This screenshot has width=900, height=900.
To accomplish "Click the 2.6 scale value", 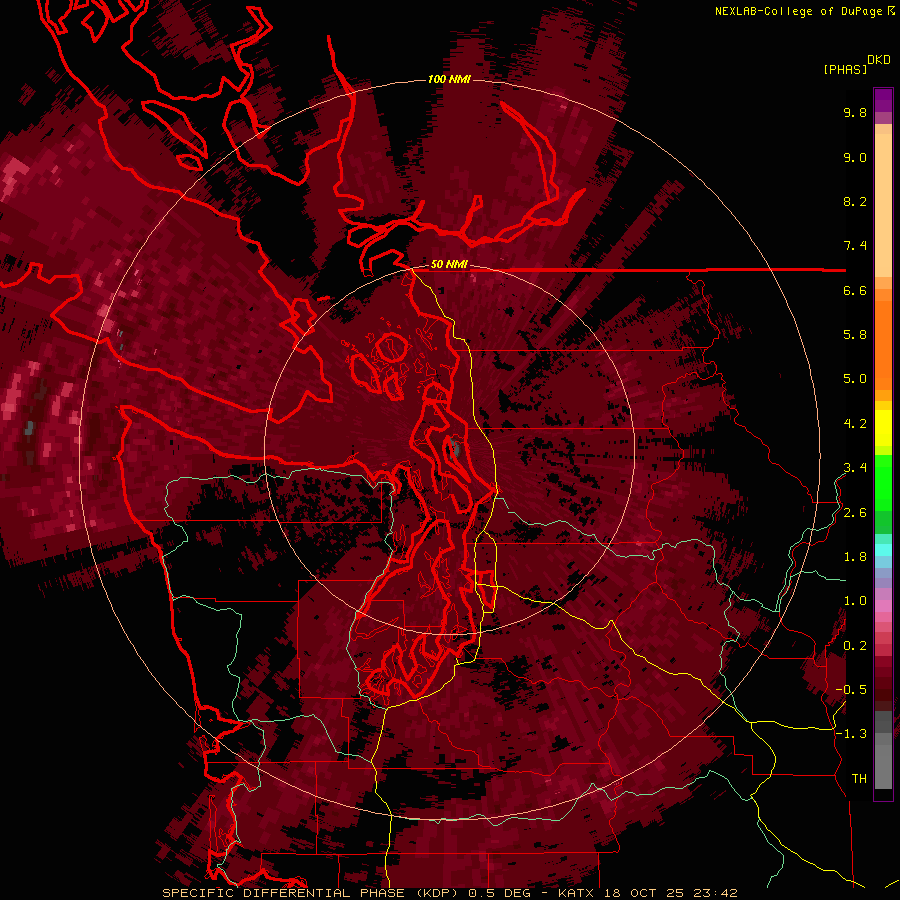I will point(855,513).
